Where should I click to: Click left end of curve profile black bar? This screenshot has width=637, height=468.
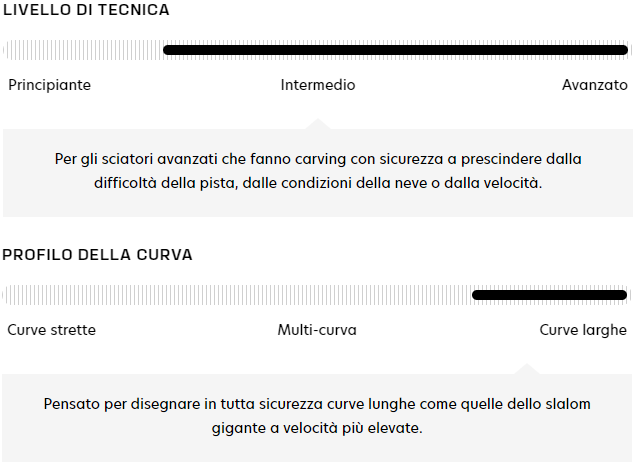(x=476, y=294)
